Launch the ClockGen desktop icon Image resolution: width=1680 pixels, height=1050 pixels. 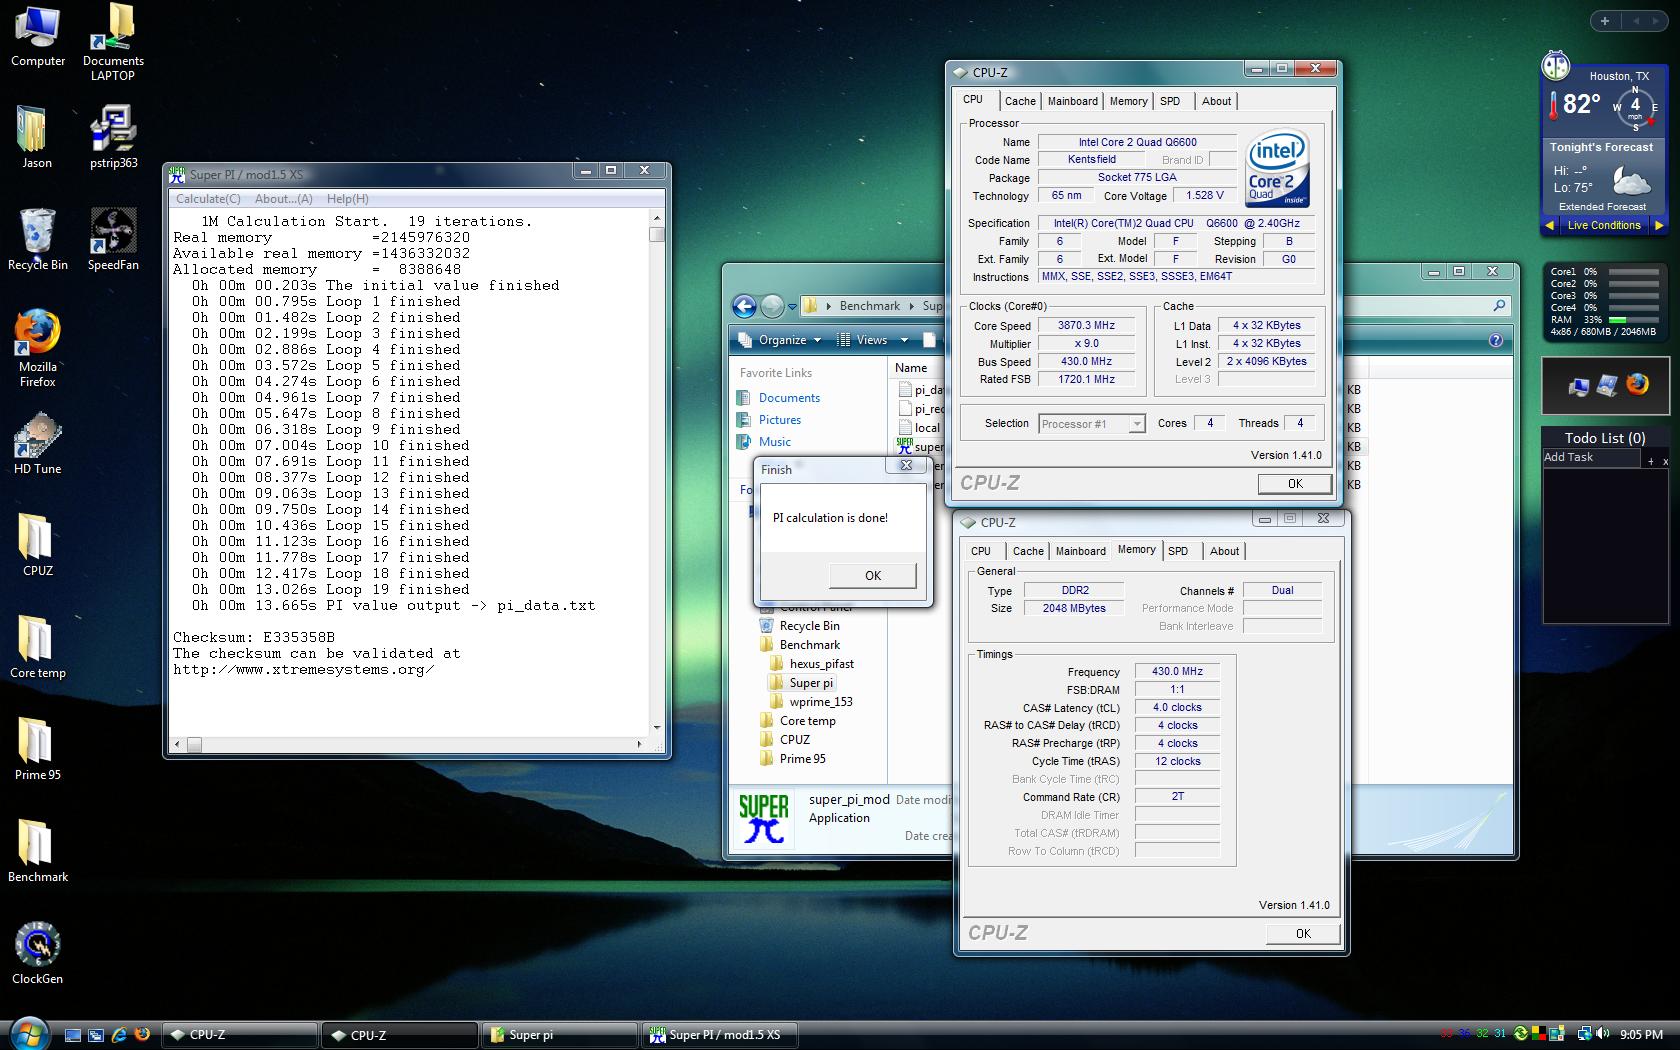point(37,953)
